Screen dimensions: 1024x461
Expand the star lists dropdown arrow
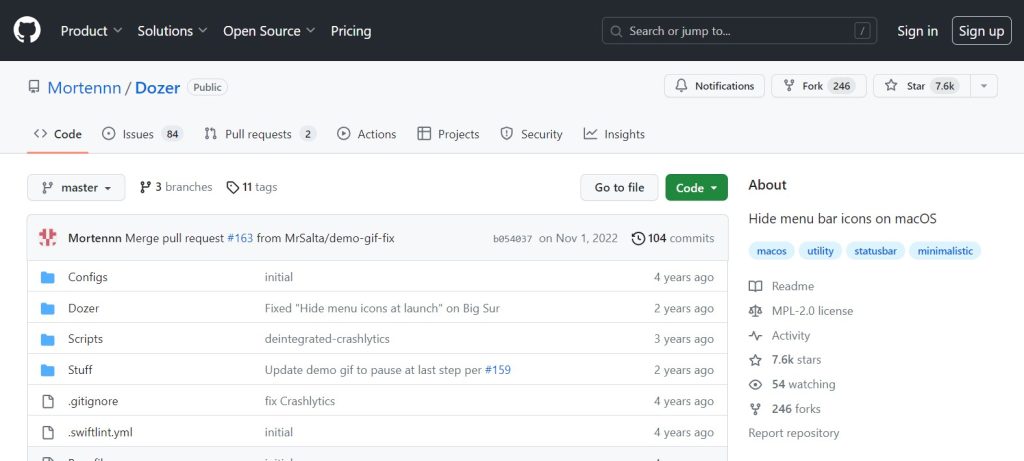tap(984, 86)
